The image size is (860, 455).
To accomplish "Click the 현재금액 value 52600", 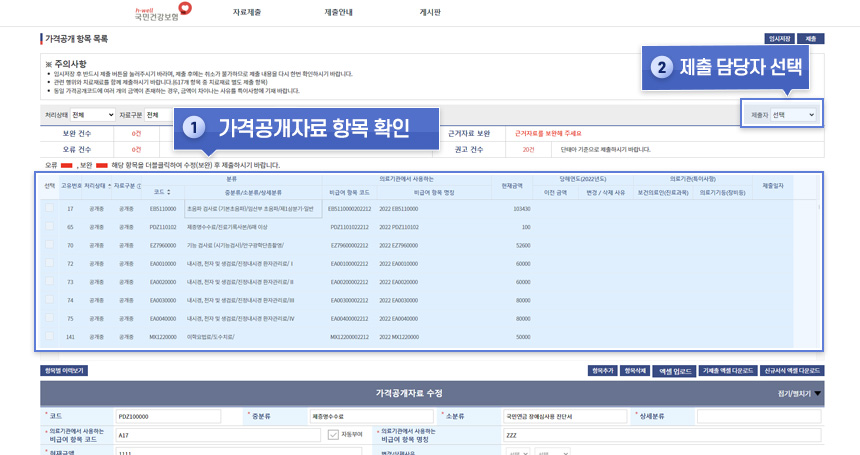I will pyautogui.click(x=523, y=246).
